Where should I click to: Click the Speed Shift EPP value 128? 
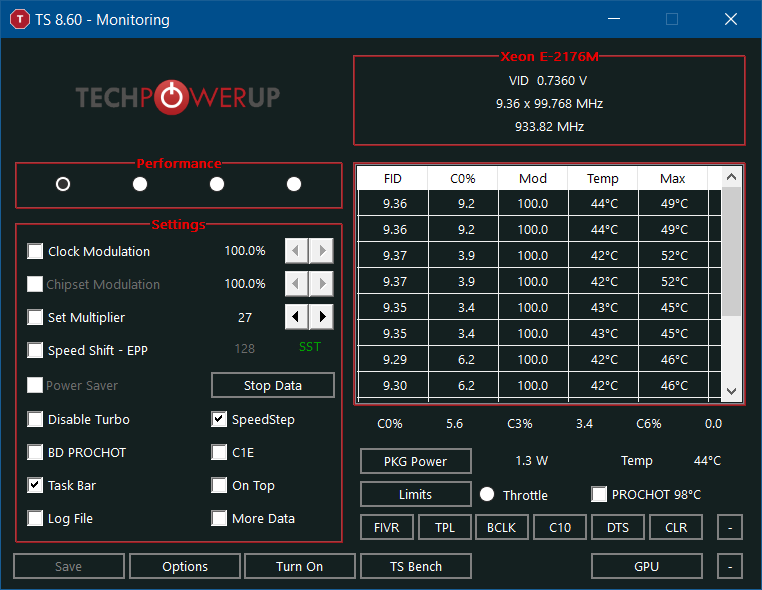point(244,348)
